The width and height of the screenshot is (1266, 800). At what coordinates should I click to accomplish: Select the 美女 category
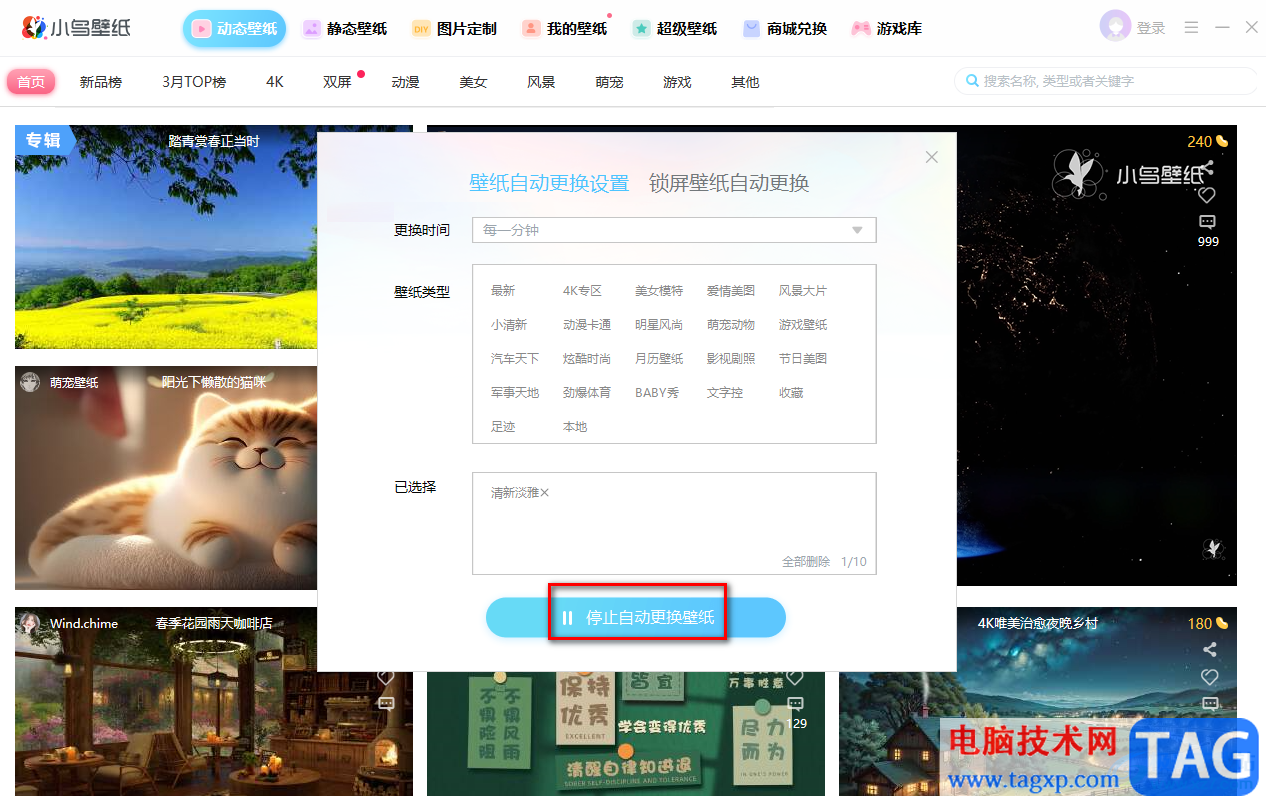click(x=473, y=82)
